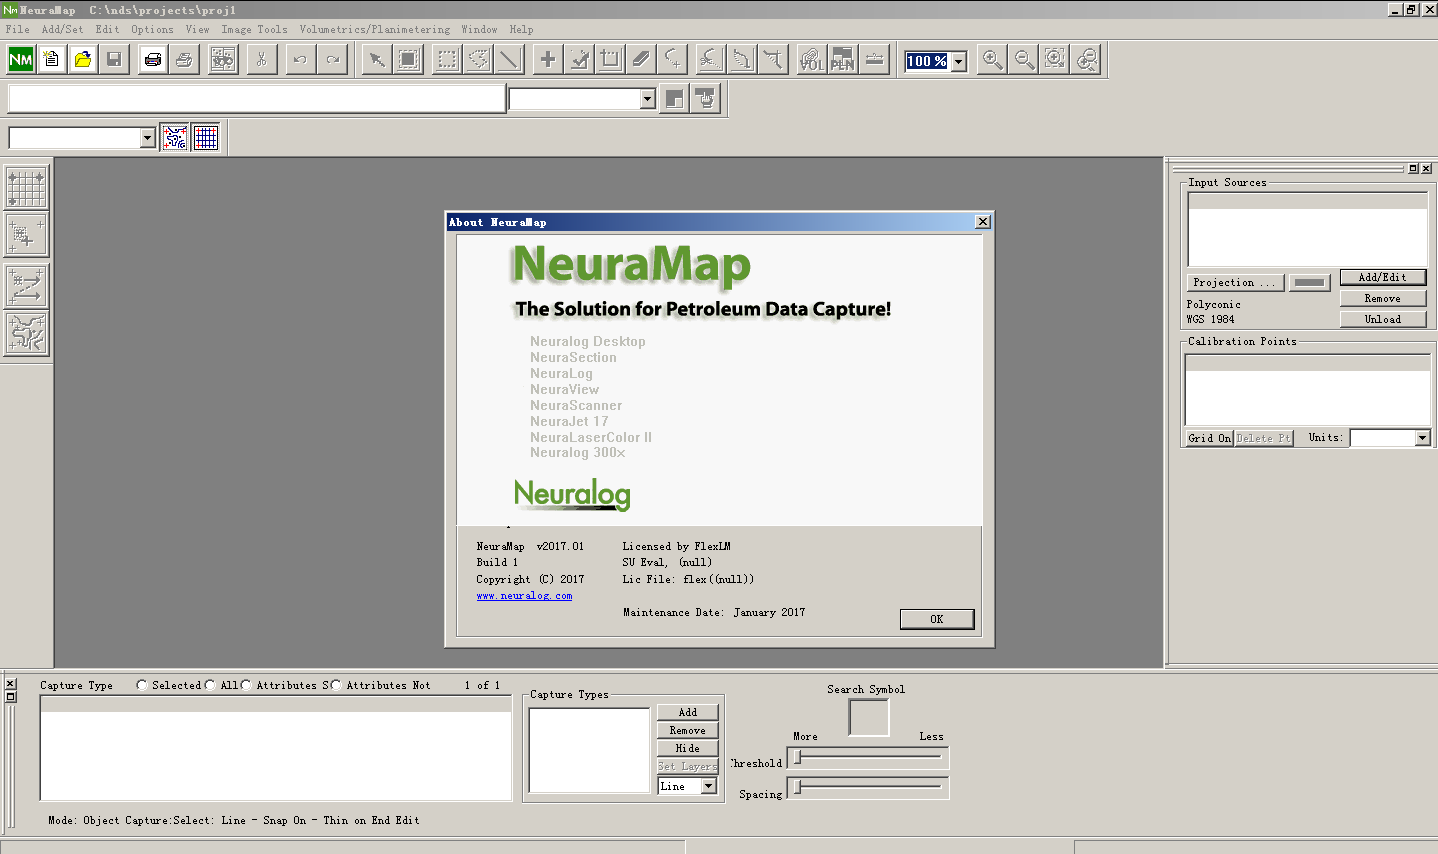Open the PLN planimetering tool

pyautogui.click(x=843, y=60)
